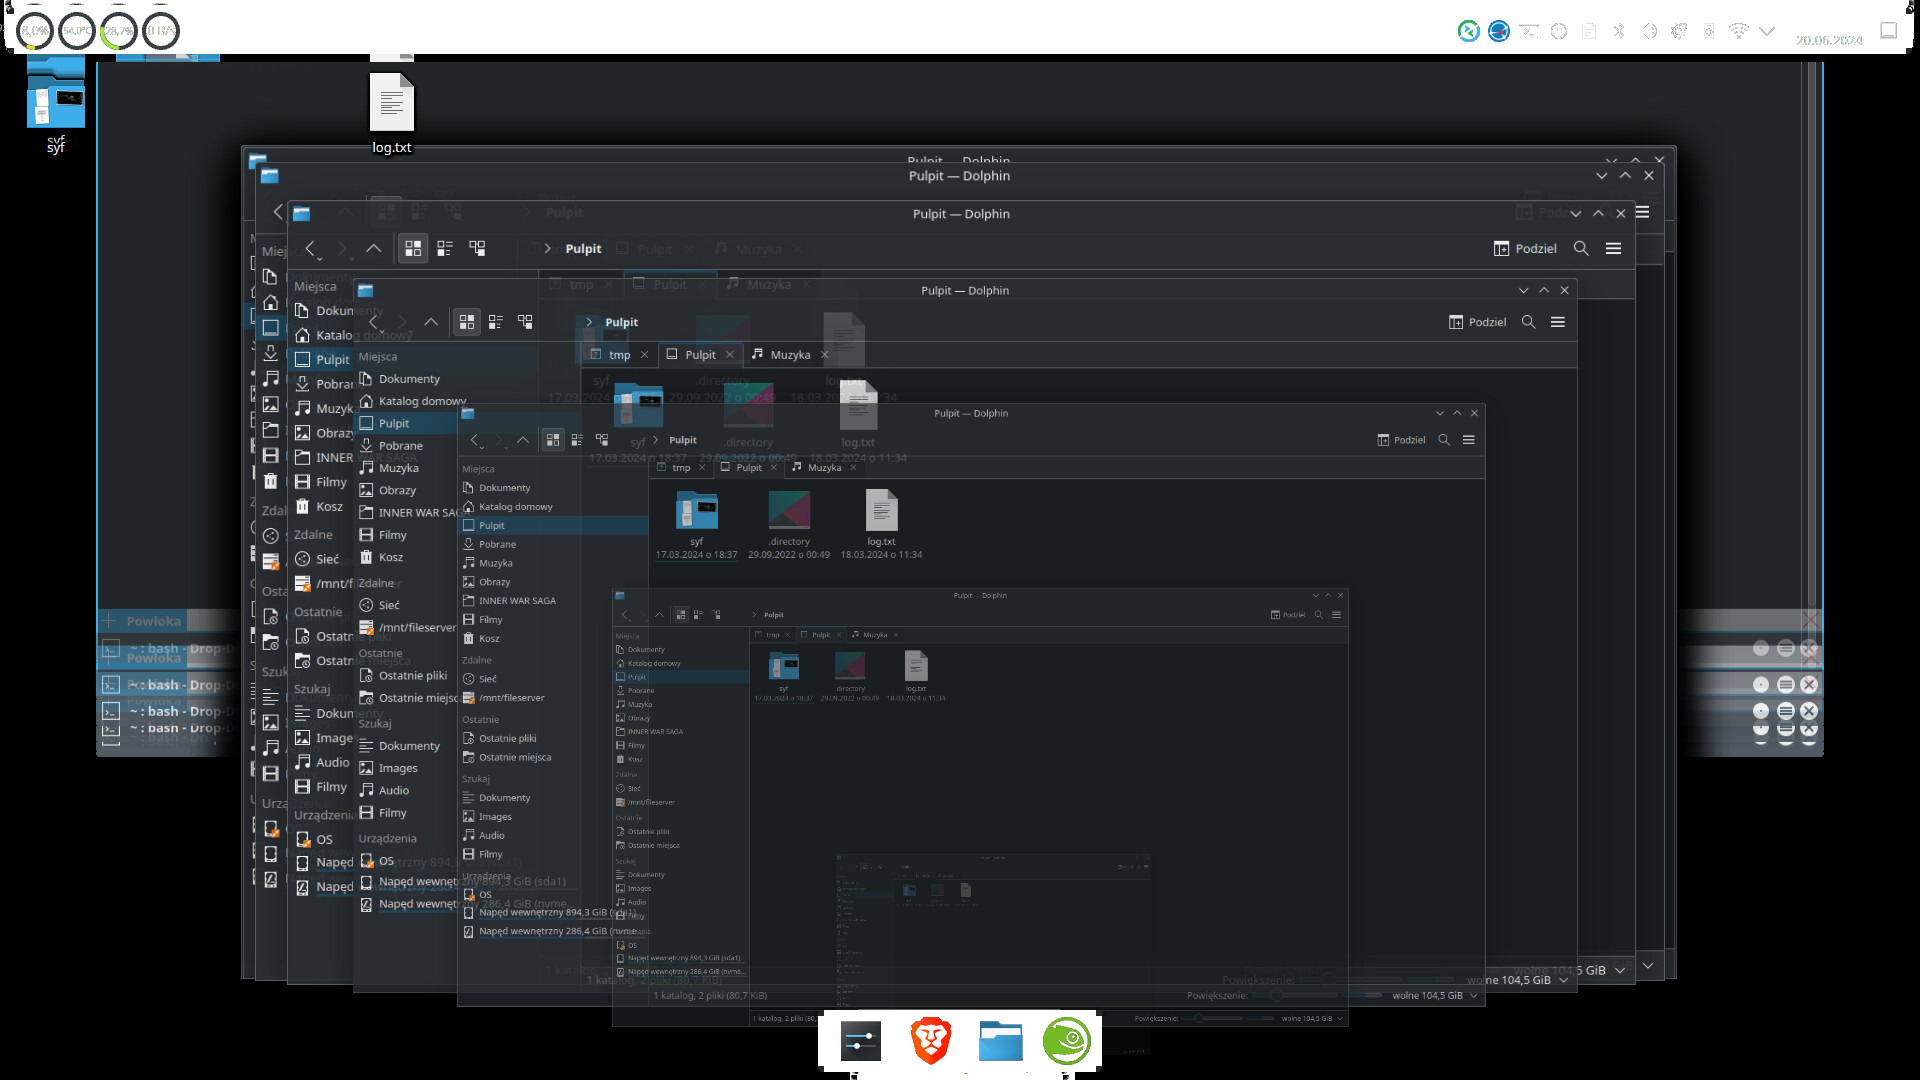Switch to the large Muzyka tab

point(790,354)
